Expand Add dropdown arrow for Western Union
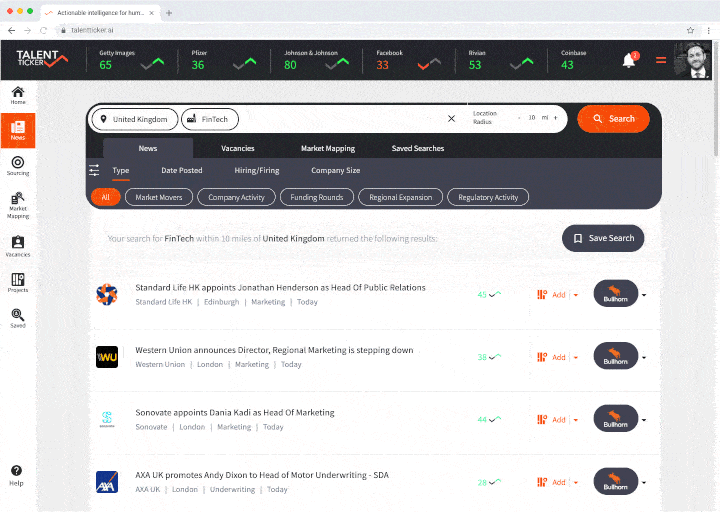 (575, 358)
